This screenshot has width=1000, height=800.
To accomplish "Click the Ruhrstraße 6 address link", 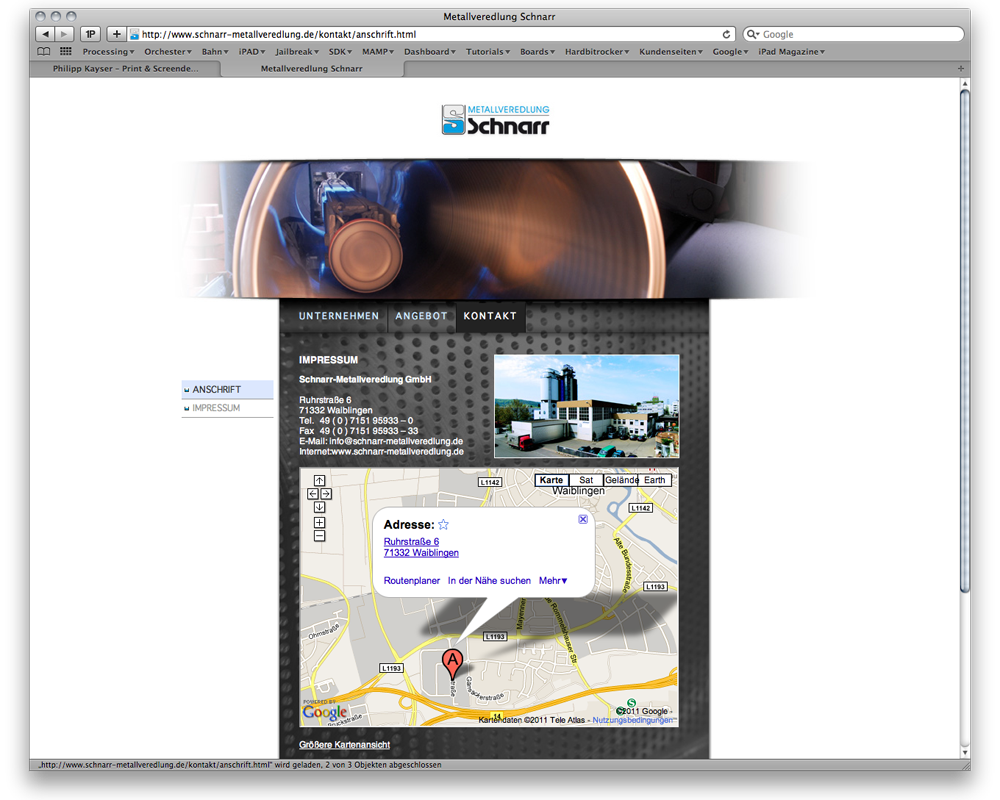I will (411, 542).
